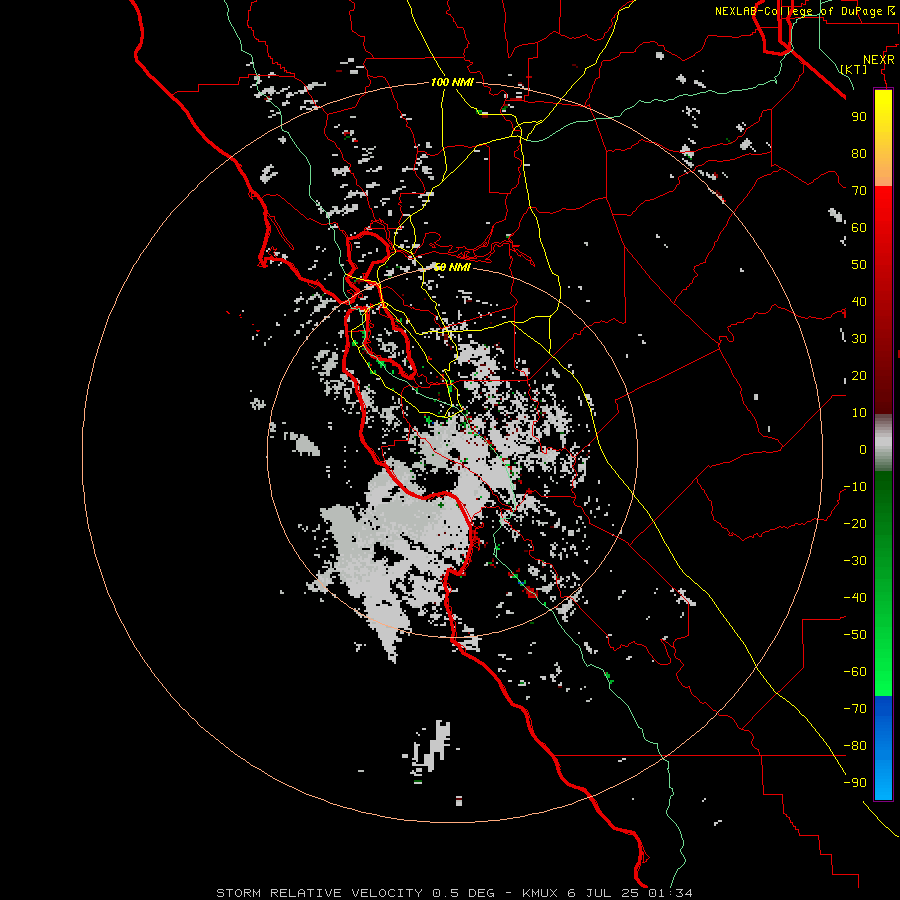Click the bright green segment near -60

(883, 672)
